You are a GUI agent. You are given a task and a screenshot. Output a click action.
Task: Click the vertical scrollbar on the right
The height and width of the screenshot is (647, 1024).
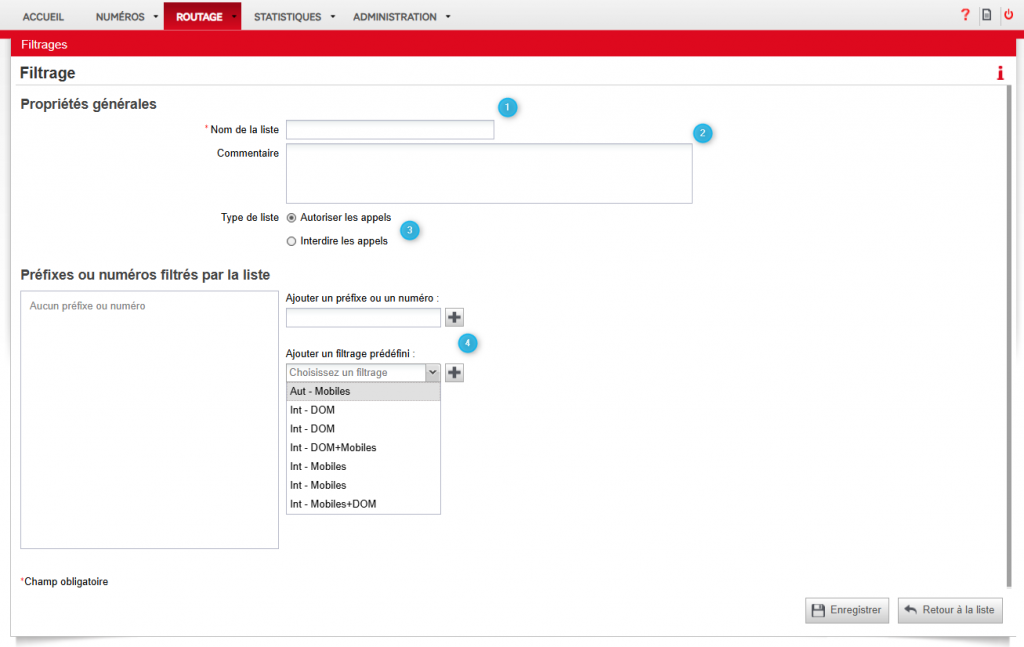tap(1007, 330)
